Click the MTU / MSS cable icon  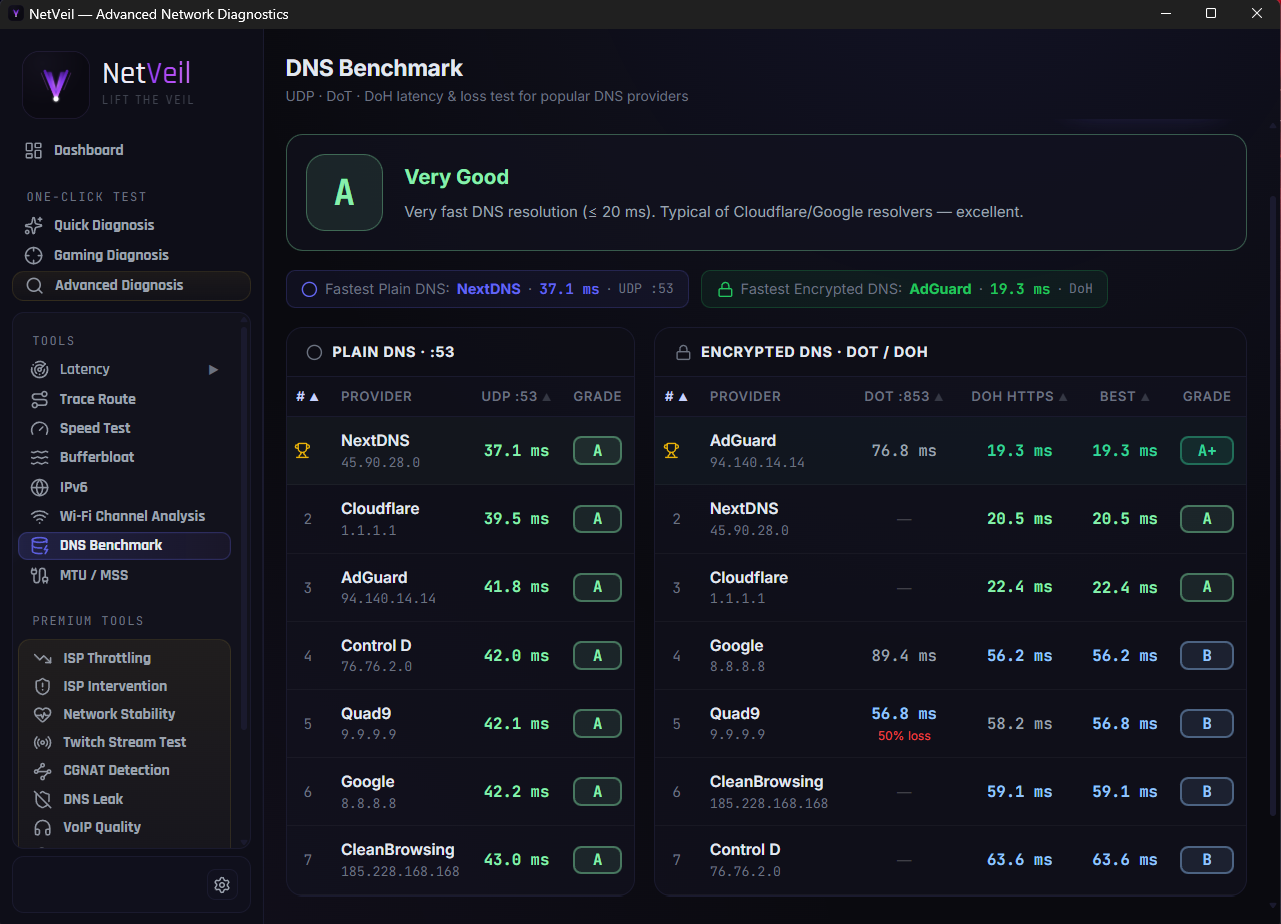[39, 575]
